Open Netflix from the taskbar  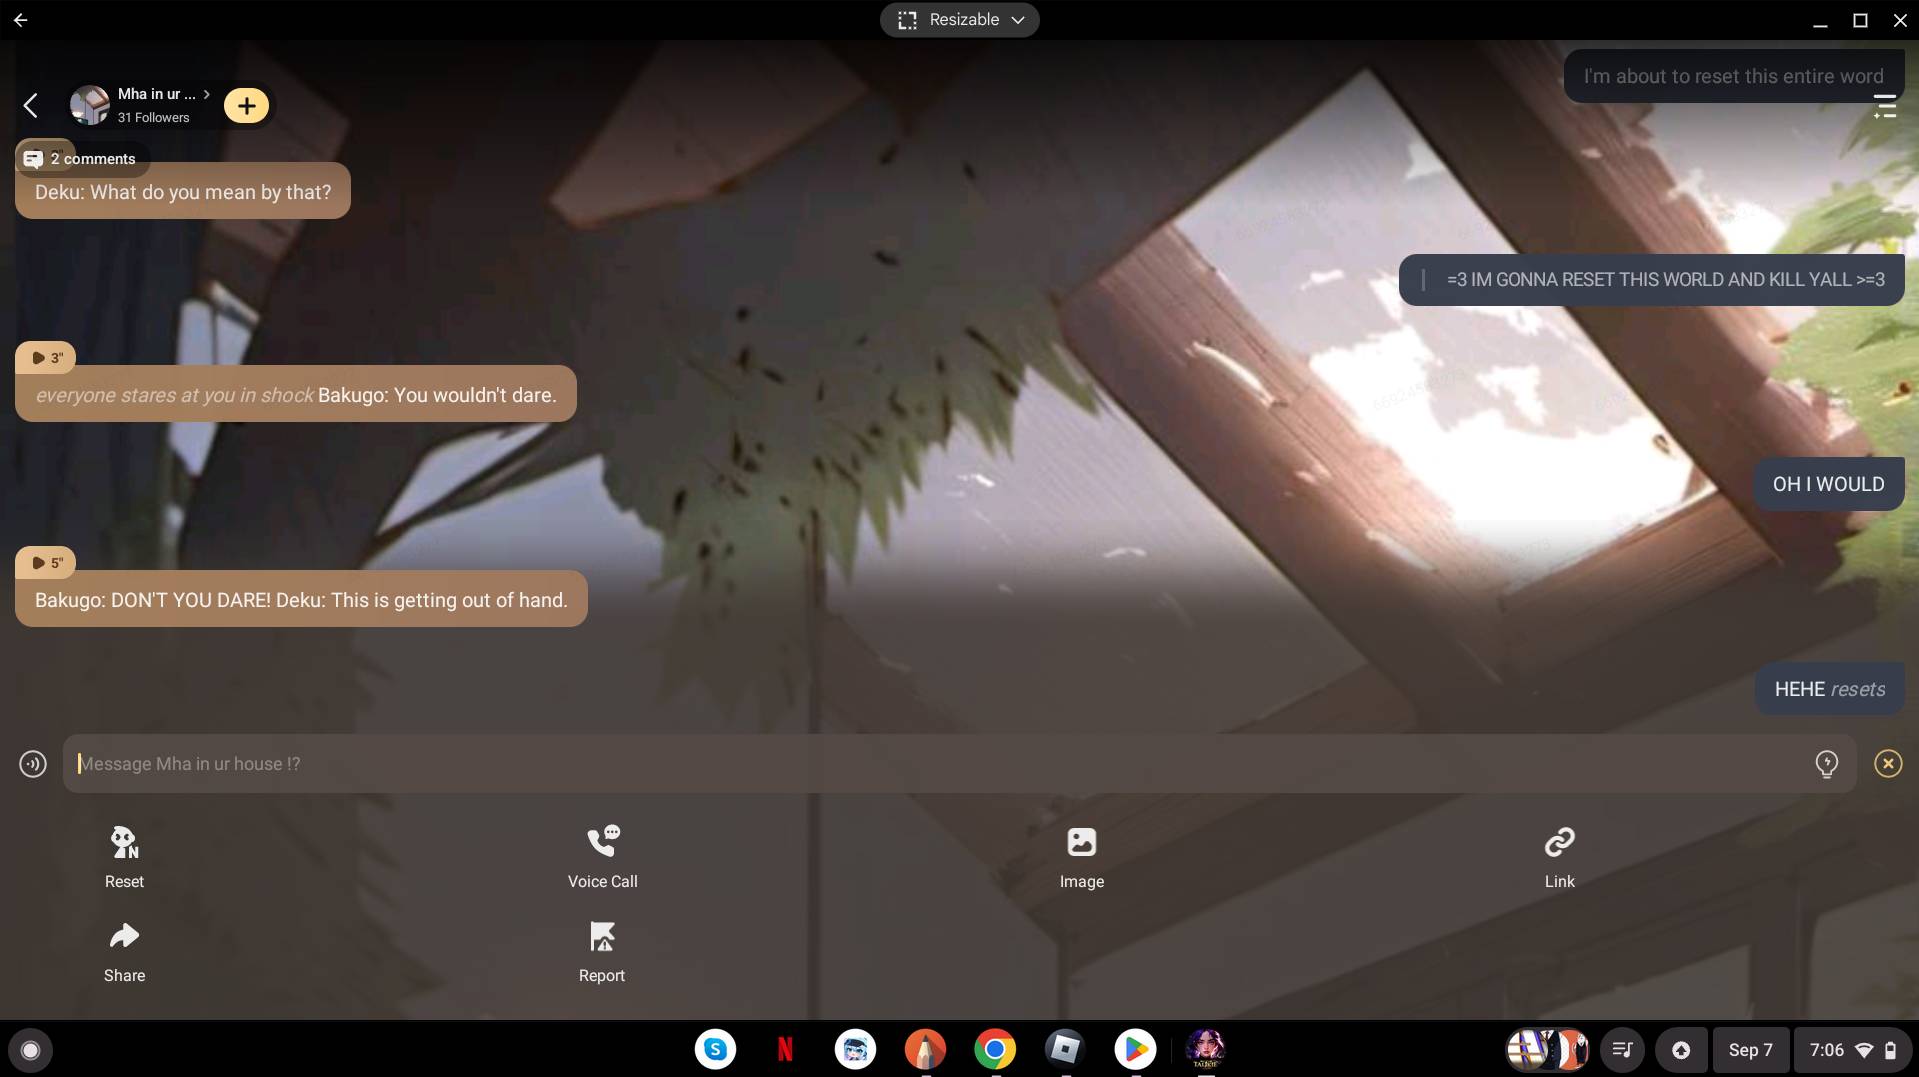785,1049
